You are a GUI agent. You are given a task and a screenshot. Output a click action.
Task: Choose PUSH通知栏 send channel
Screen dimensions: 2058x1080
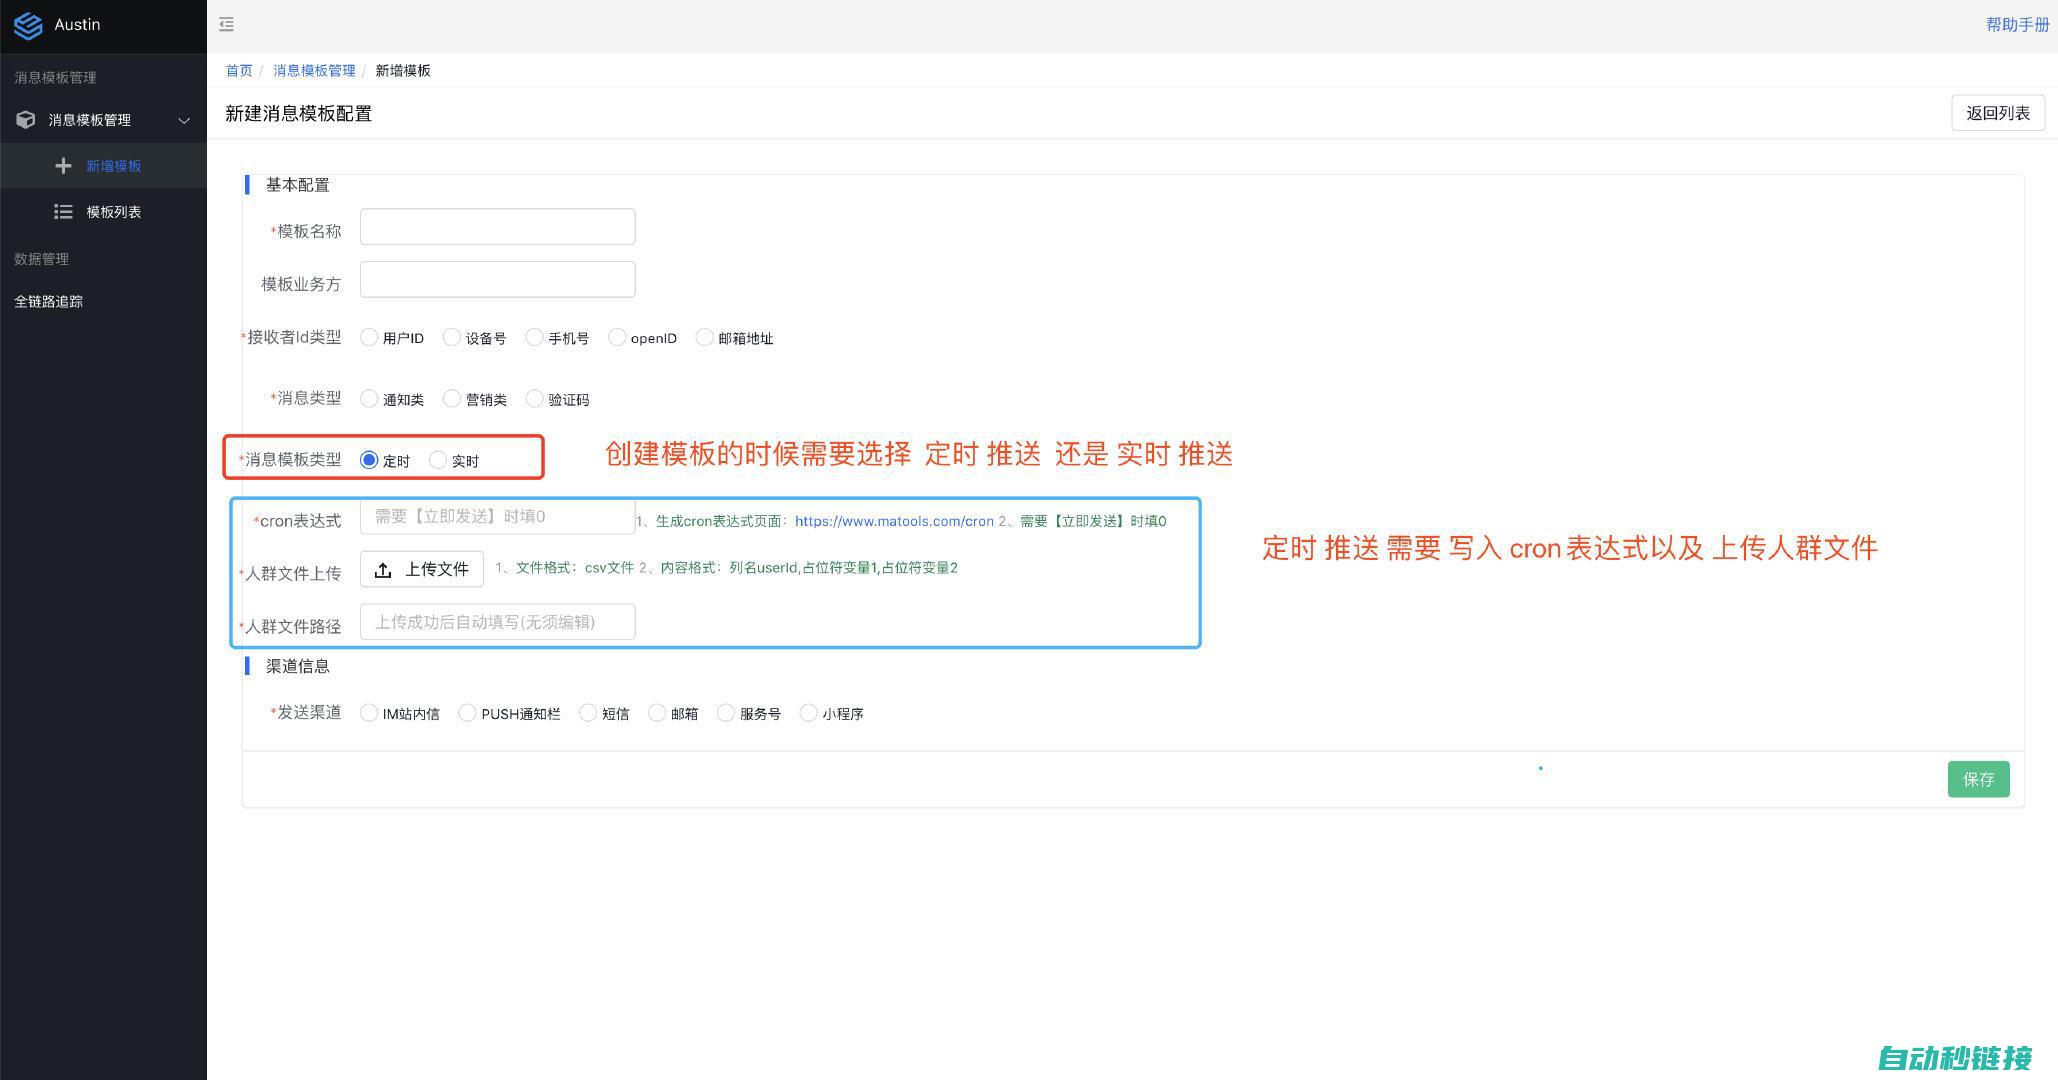467,713
